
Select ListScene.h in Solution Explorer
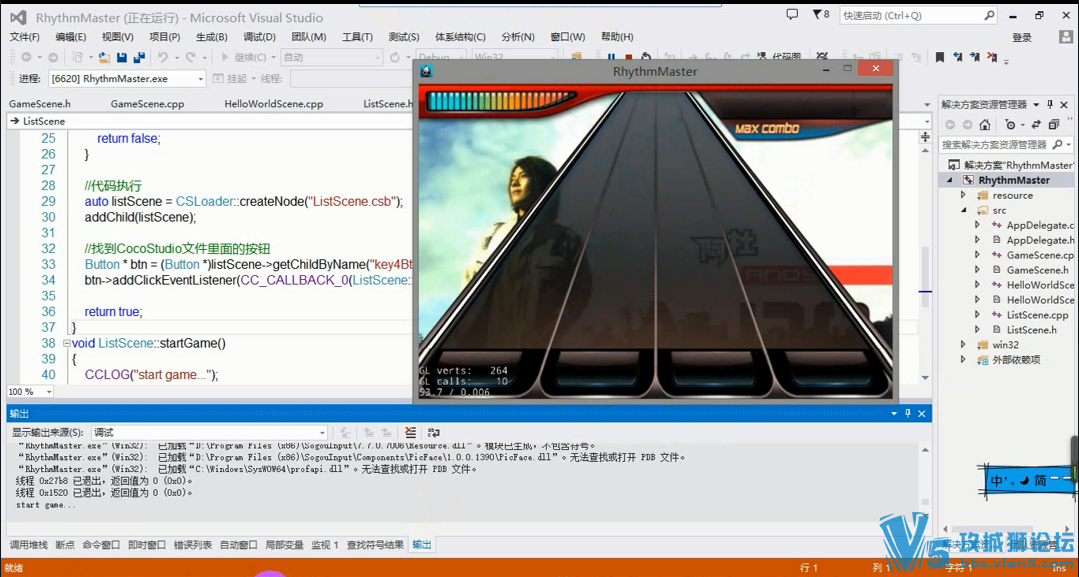pos(1031,330)
